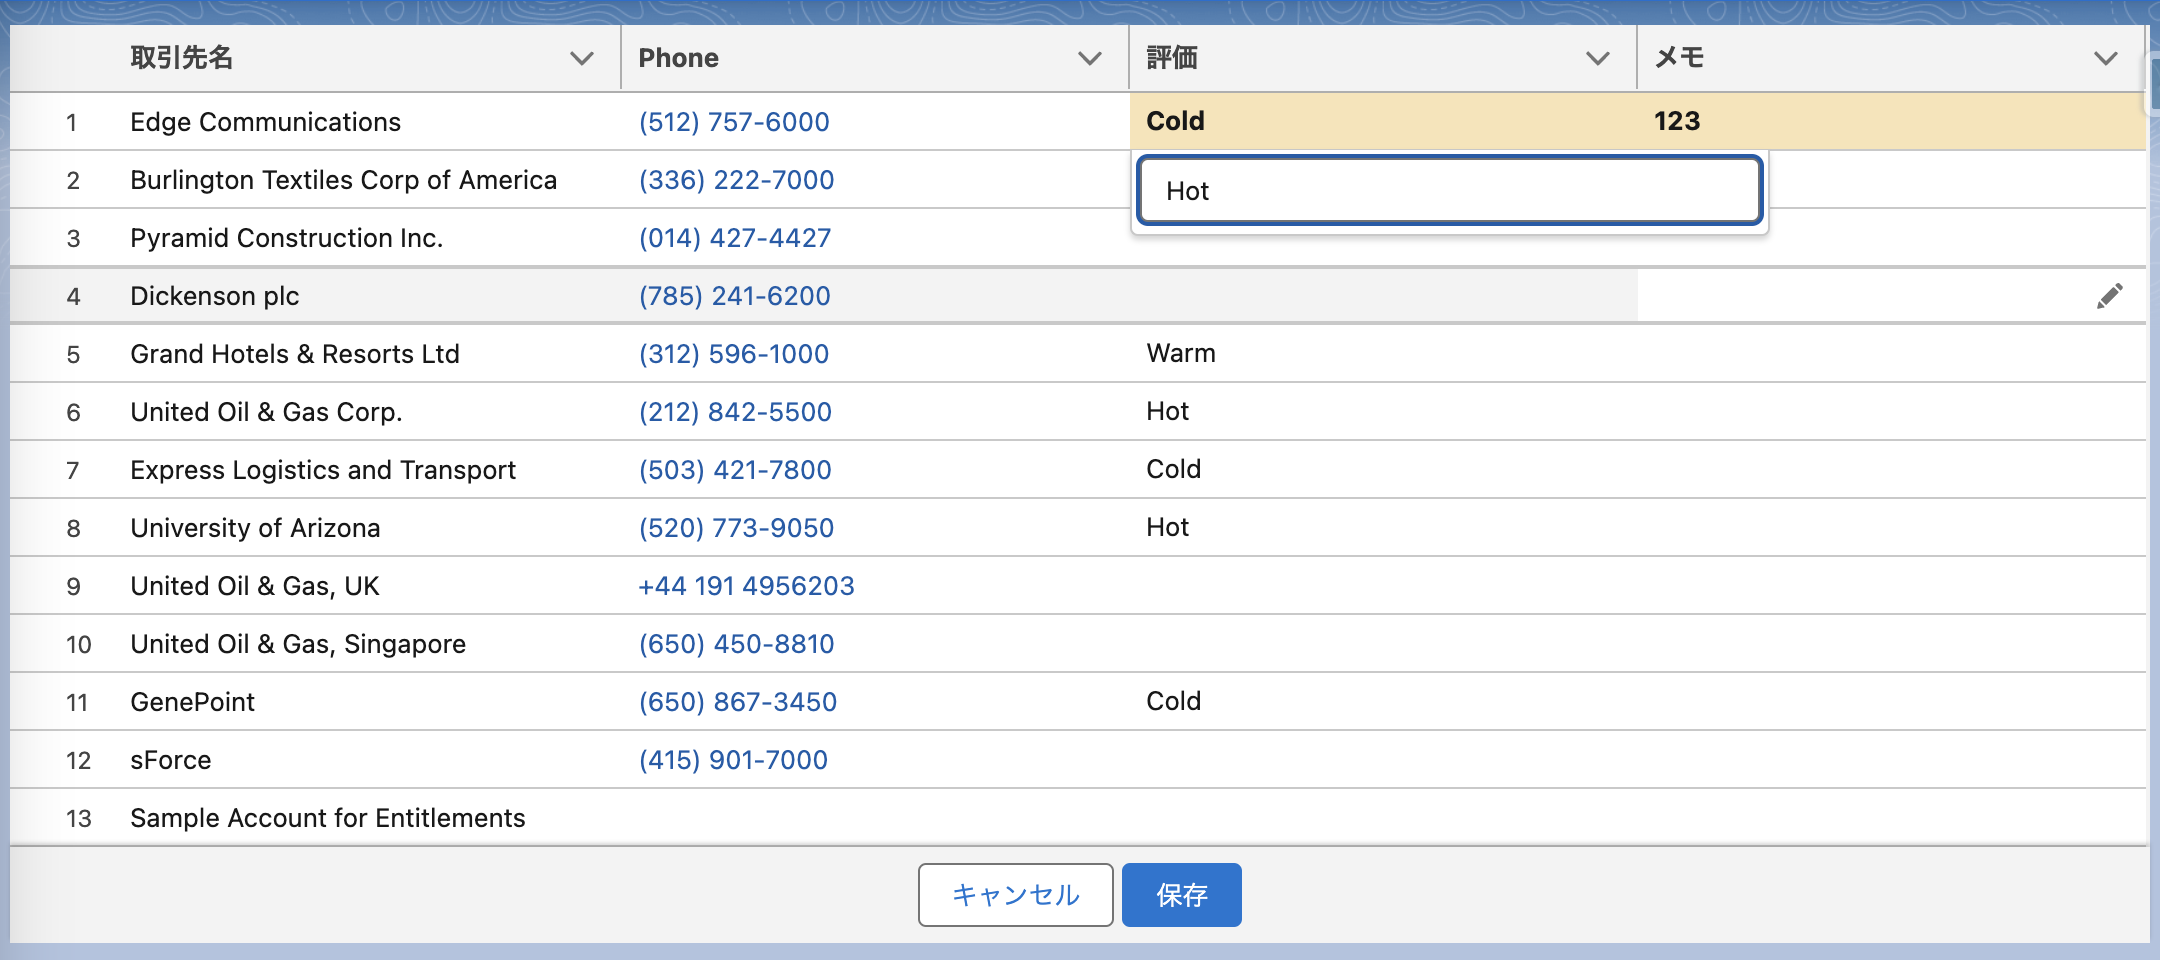Viewport: 2160px width, 960px height.
Task: Open phone link (212) 842-5500
Action: (x=735, y=412)
